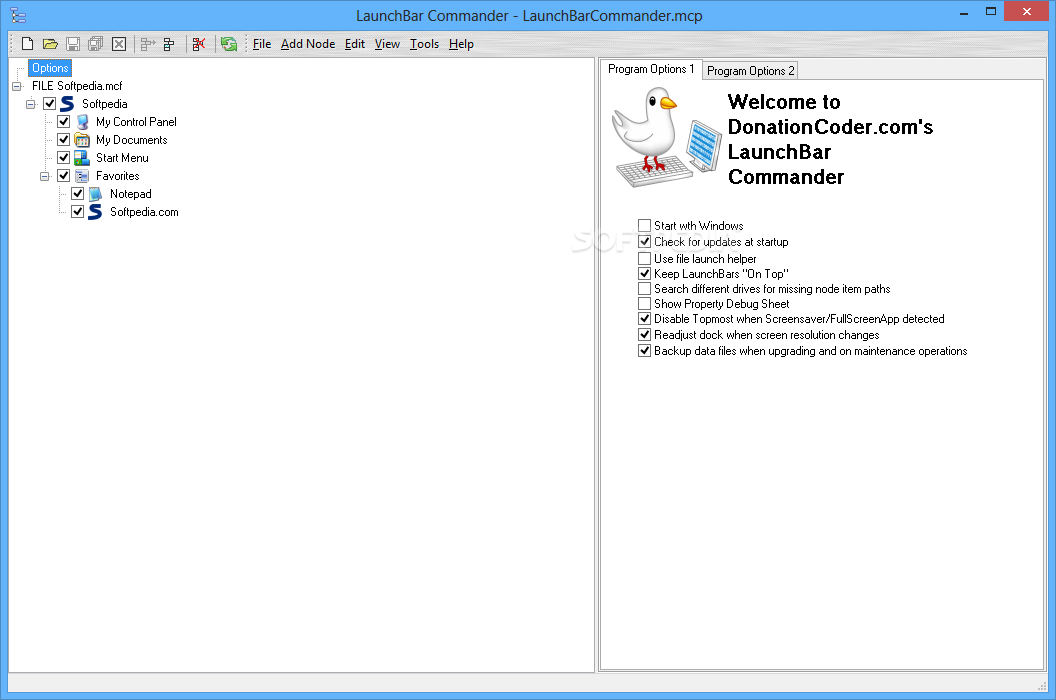The width and height of the screenshot is (1056, 700).
Task: Select the Program Options 1 tab
Action: pyautogui.click(x=651, y=69)
